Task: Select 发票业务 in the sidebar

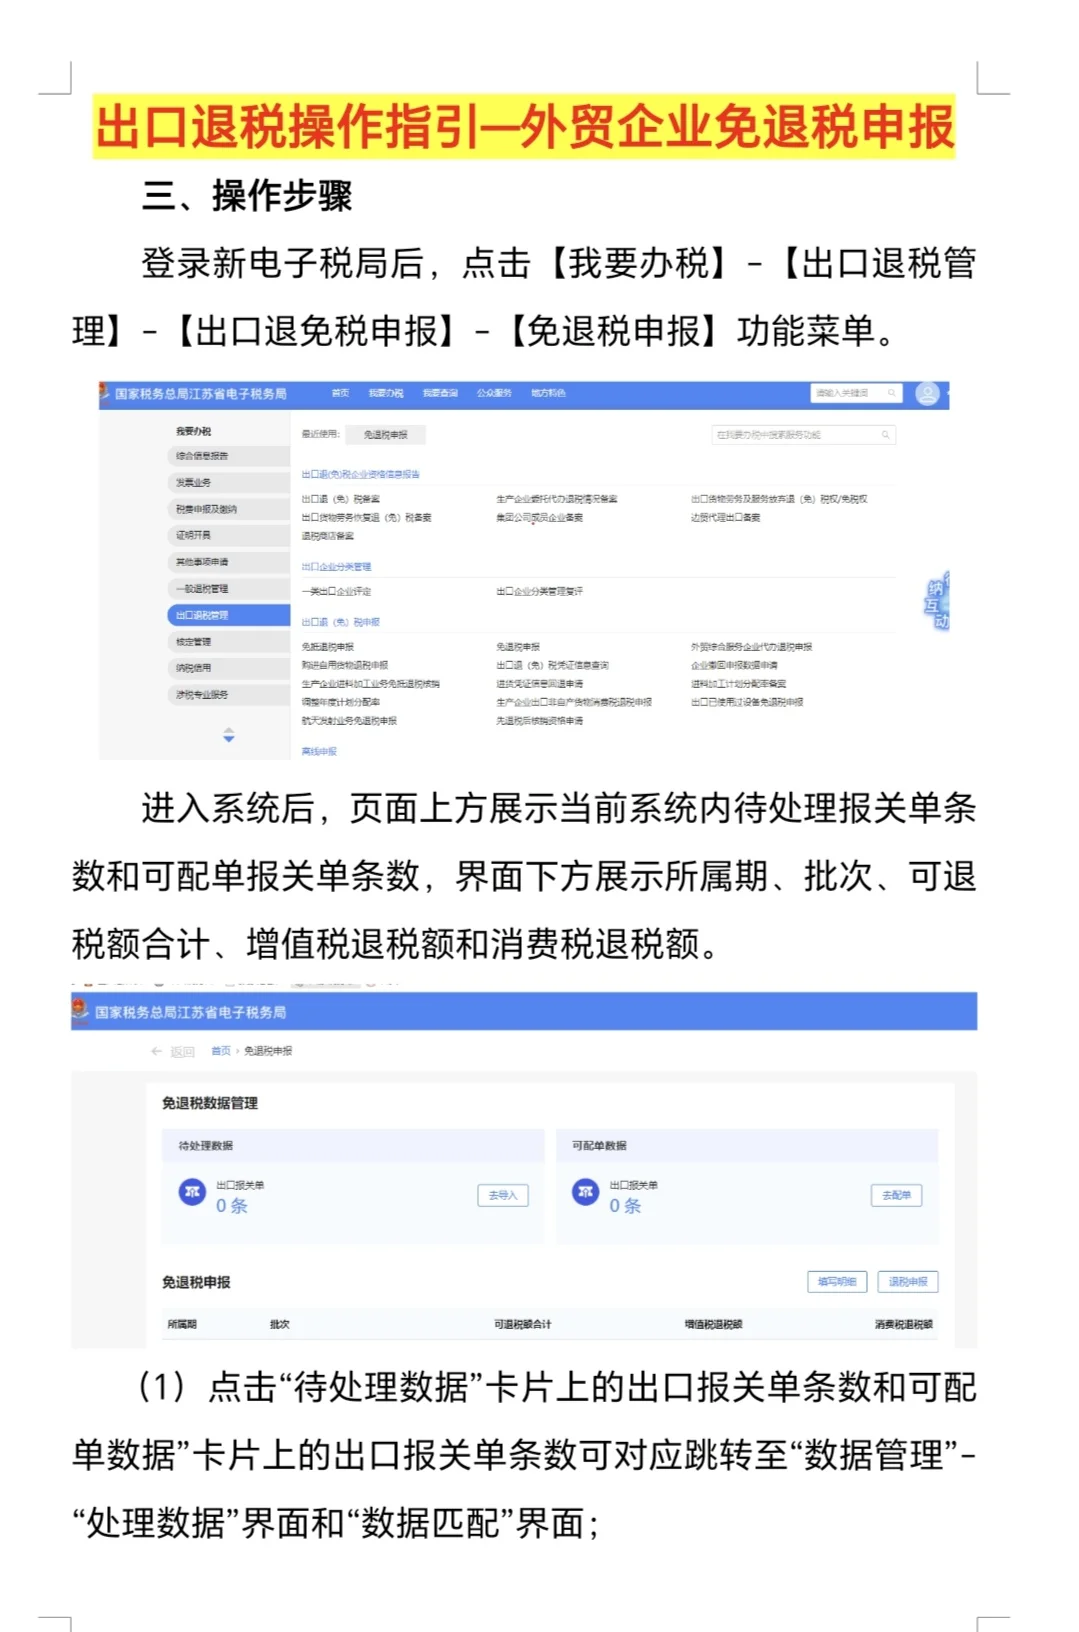Action: (x=228, y=483)
